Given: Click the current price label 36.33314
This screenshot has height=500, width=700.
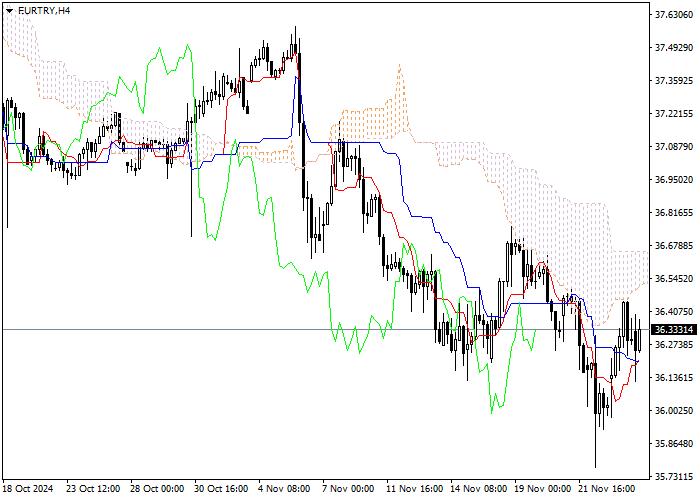Looking at the screenshot, I should (x=674, y=330).
